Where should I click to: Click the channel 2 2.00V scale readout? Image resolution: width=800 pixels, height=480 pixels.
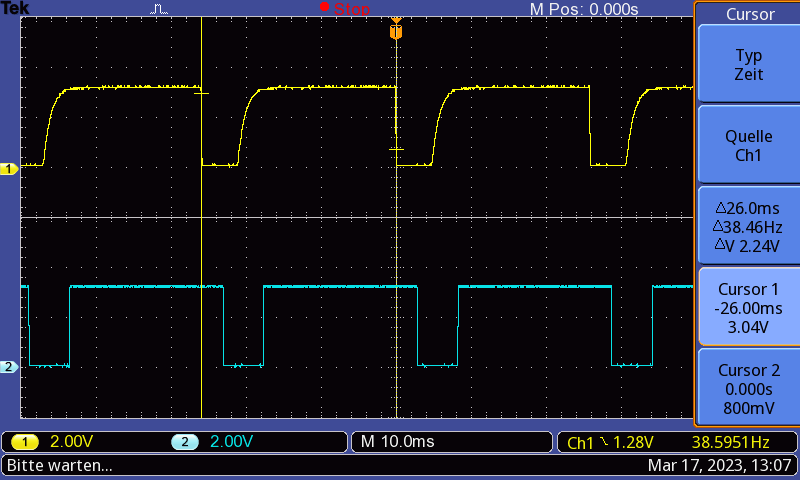coord(231,442)
